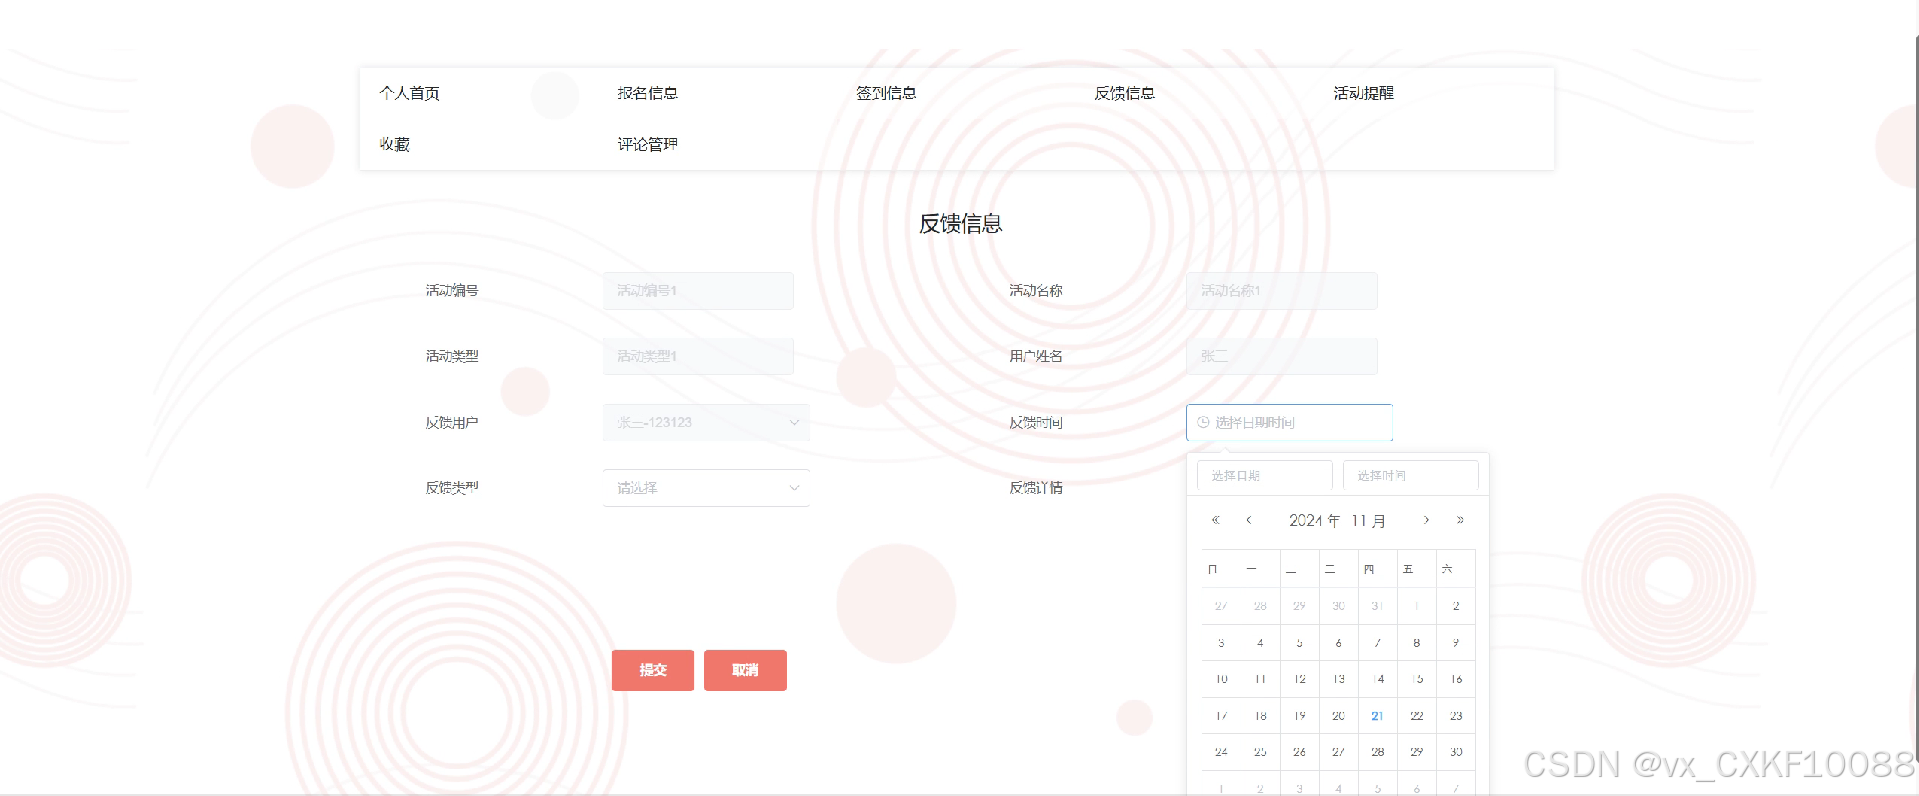This screenshot has height=796, width=1919.
Task: Click the 选择时间 input in picker
Action: coord(1410,475)
